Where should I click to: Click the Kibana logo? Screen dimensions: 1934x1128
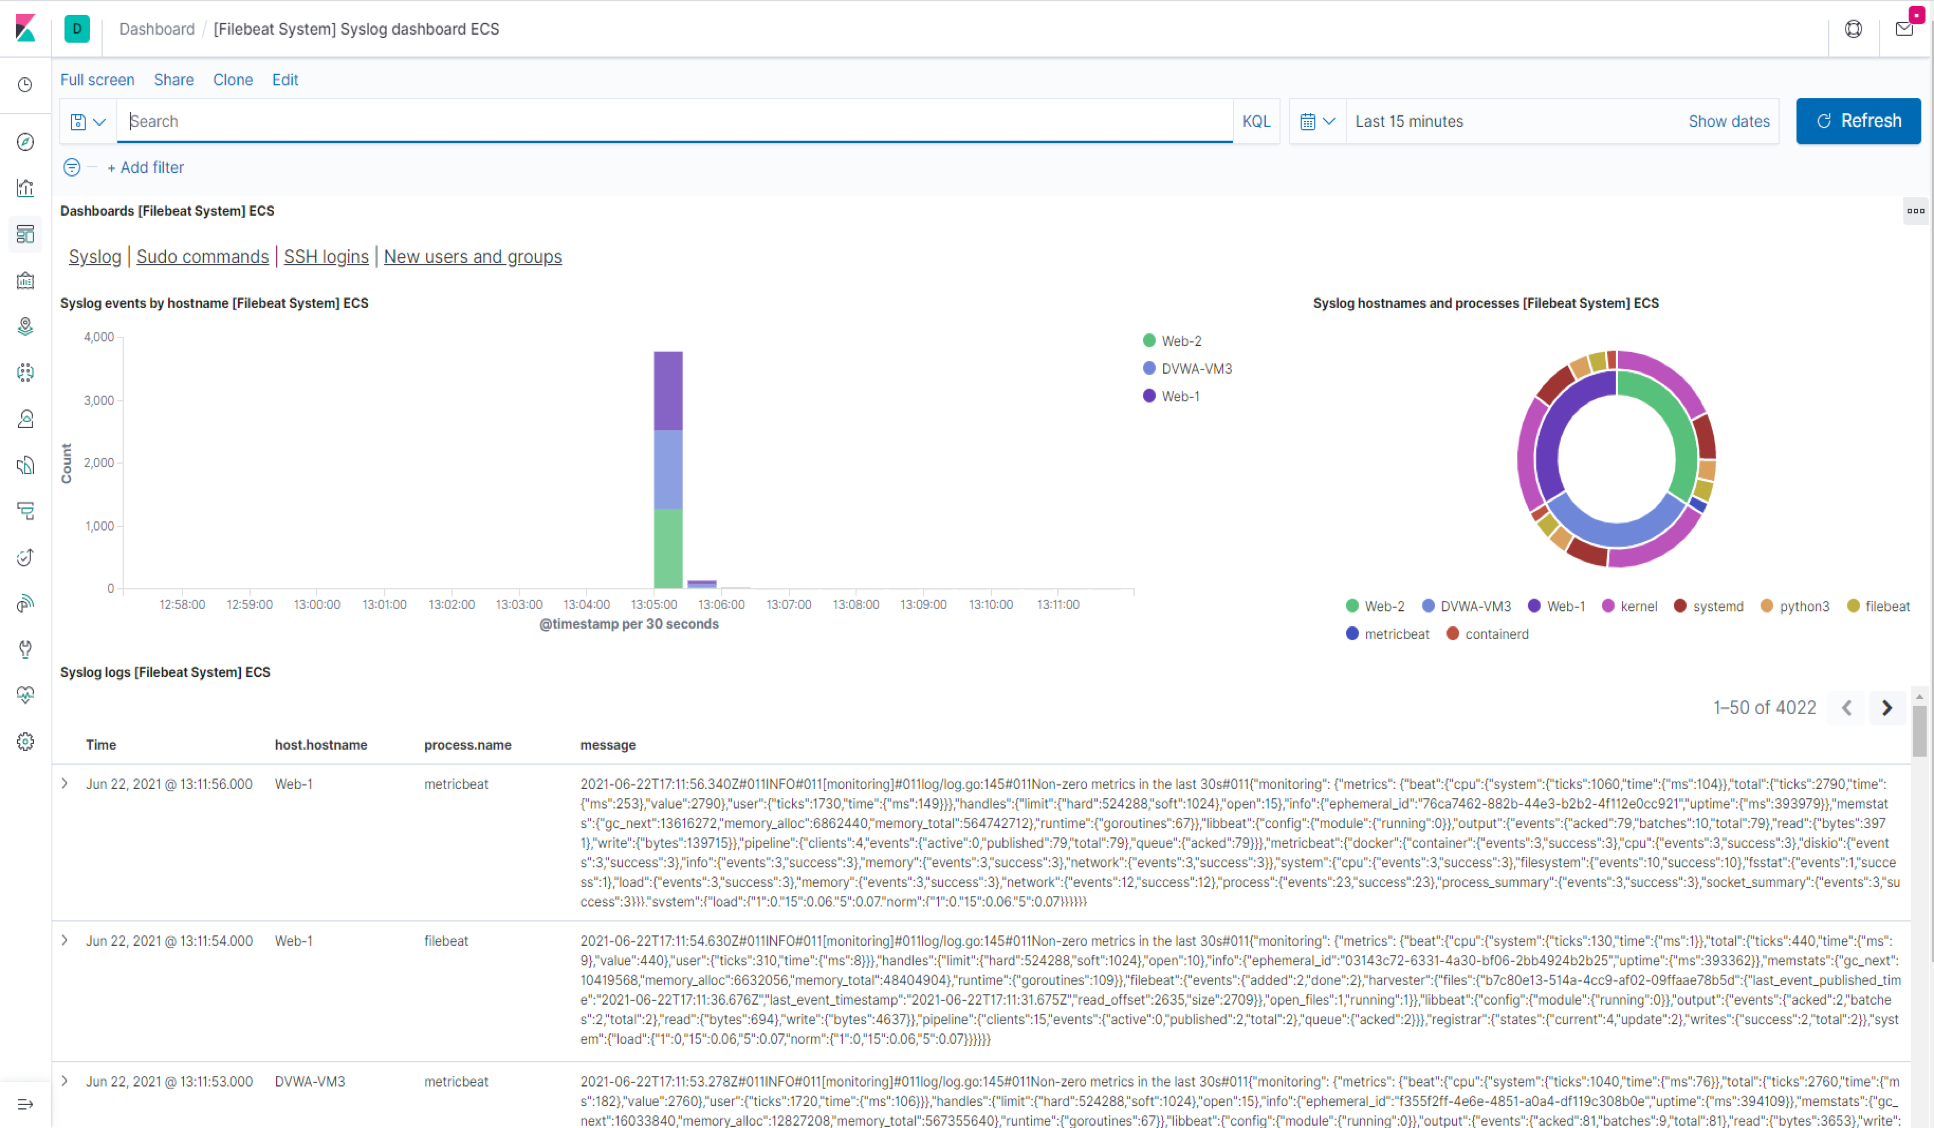pos(26,28)
